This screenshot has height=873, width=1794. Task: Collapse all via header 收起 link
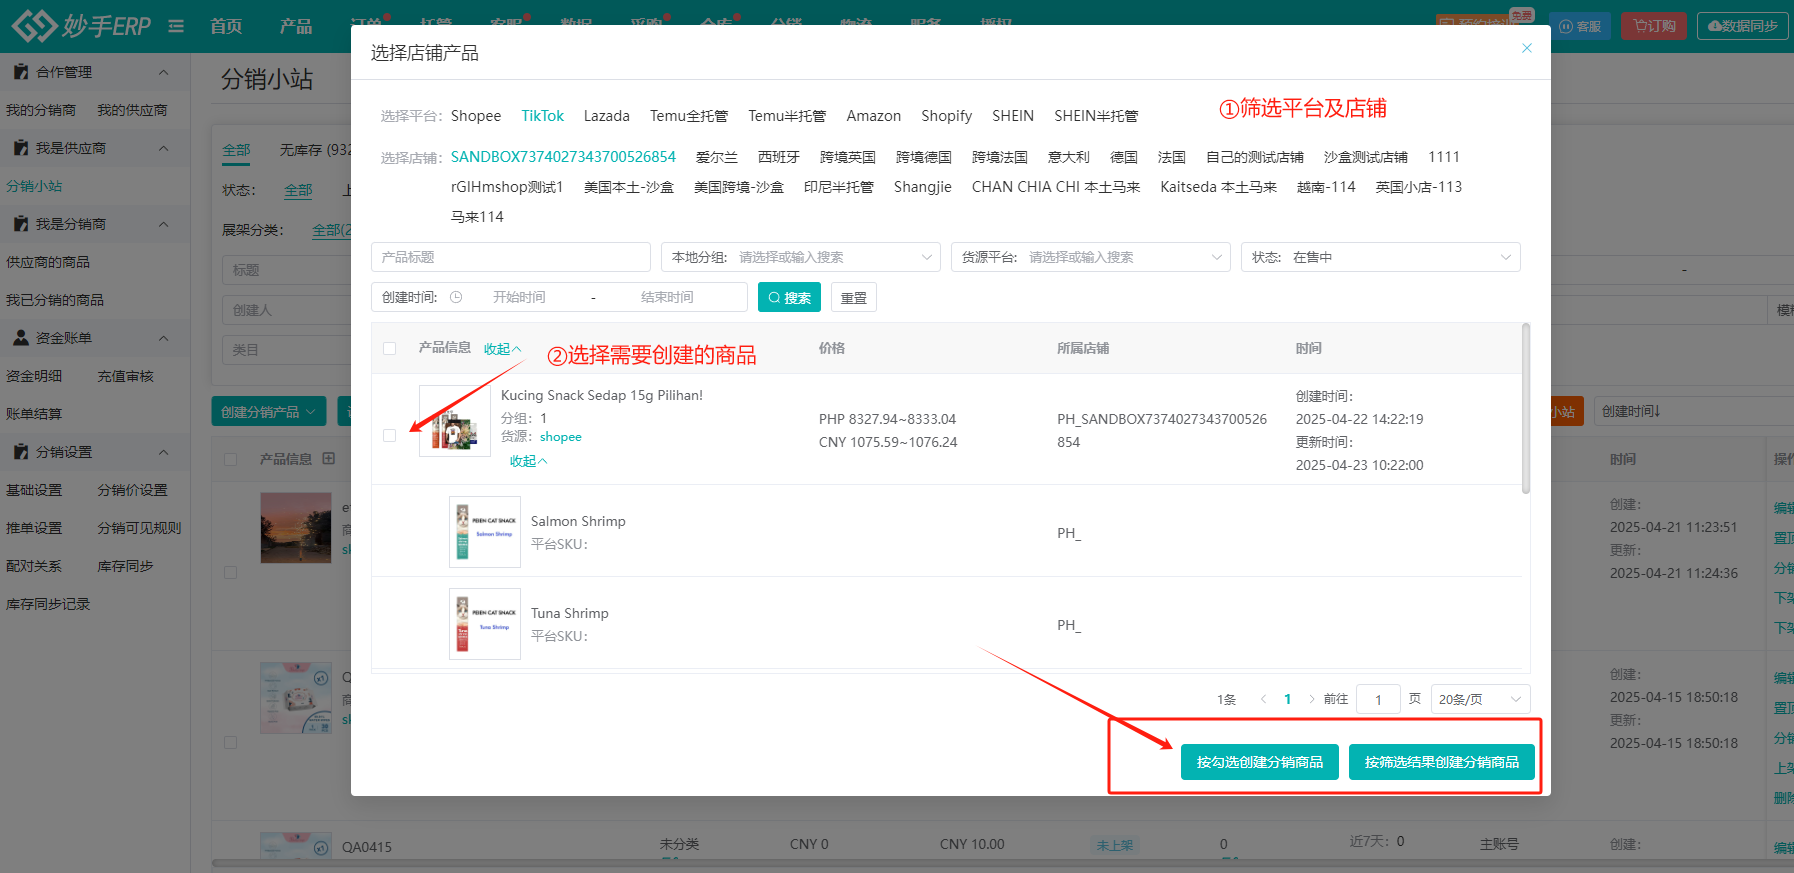point(502,349)
